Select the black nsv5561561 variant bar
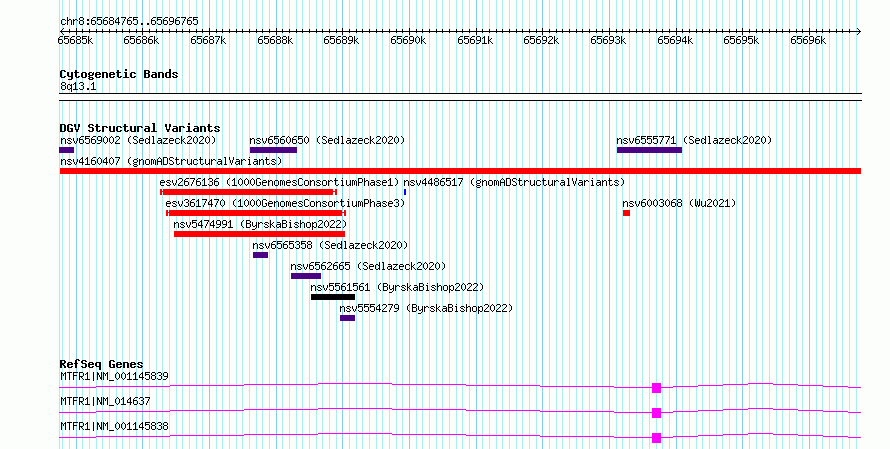The image size is (890, 449). (x=333, y=297)
